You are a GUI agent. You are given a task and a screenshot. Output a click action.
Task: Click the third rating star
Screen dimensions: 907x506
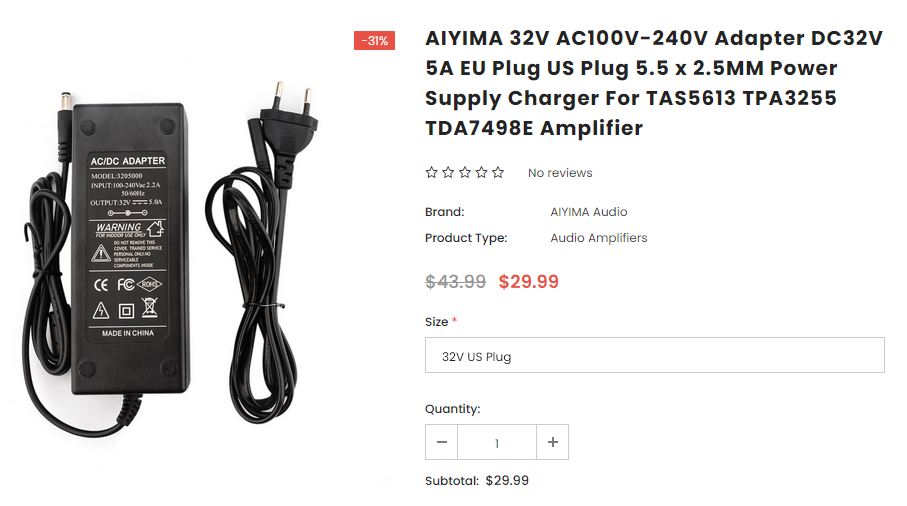point(465,172)
